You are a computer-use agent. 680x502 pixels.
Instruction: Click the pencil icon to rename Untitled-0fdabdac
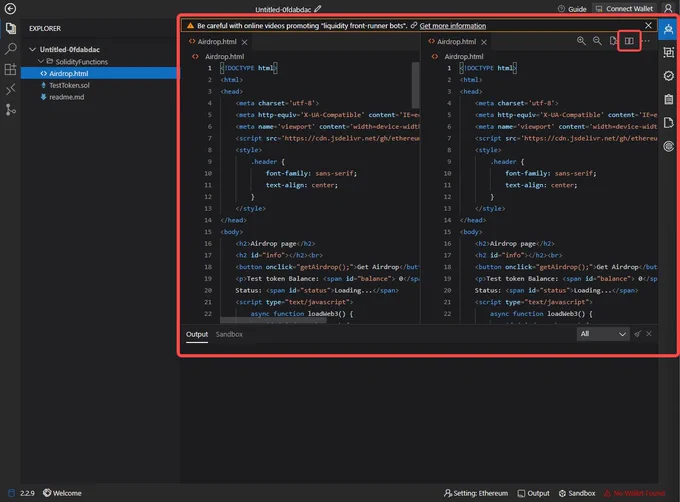[318, 9]
